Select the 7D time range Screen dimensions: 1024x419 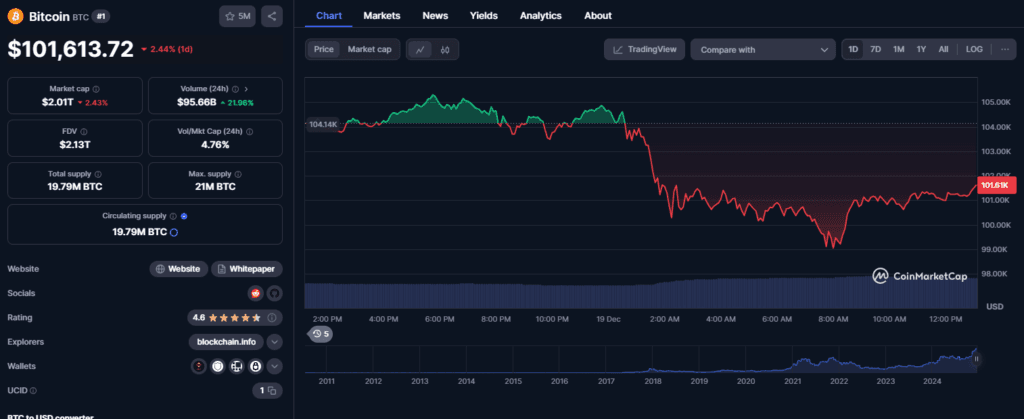876,50
